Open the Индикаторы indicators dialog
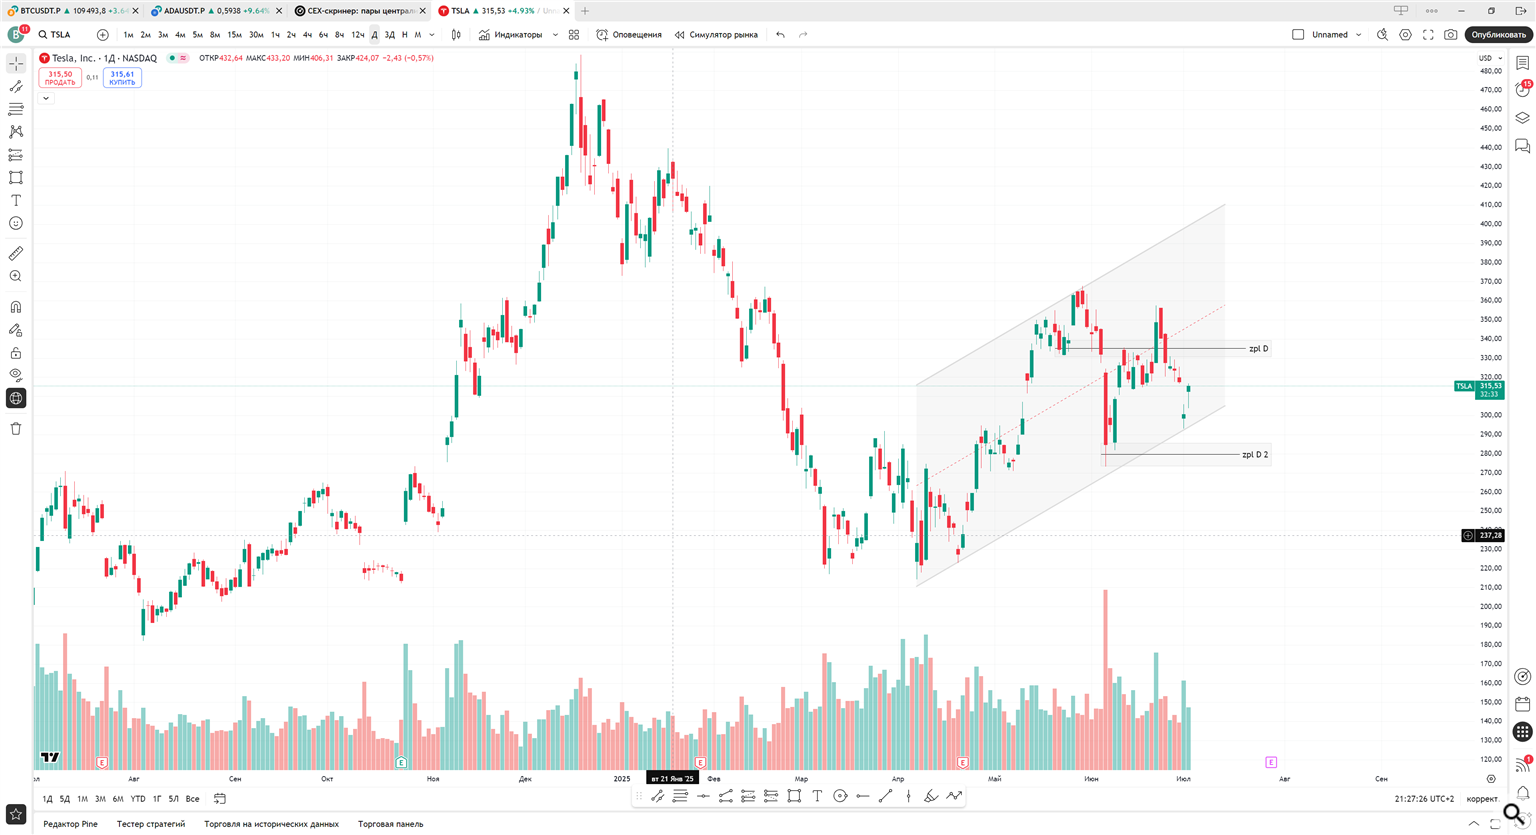Screen dimensions: 1536x835 pos(510,35)
